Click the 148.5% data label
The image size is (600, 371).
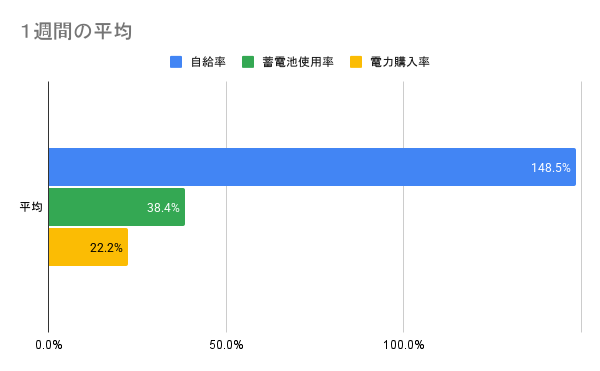551,168
